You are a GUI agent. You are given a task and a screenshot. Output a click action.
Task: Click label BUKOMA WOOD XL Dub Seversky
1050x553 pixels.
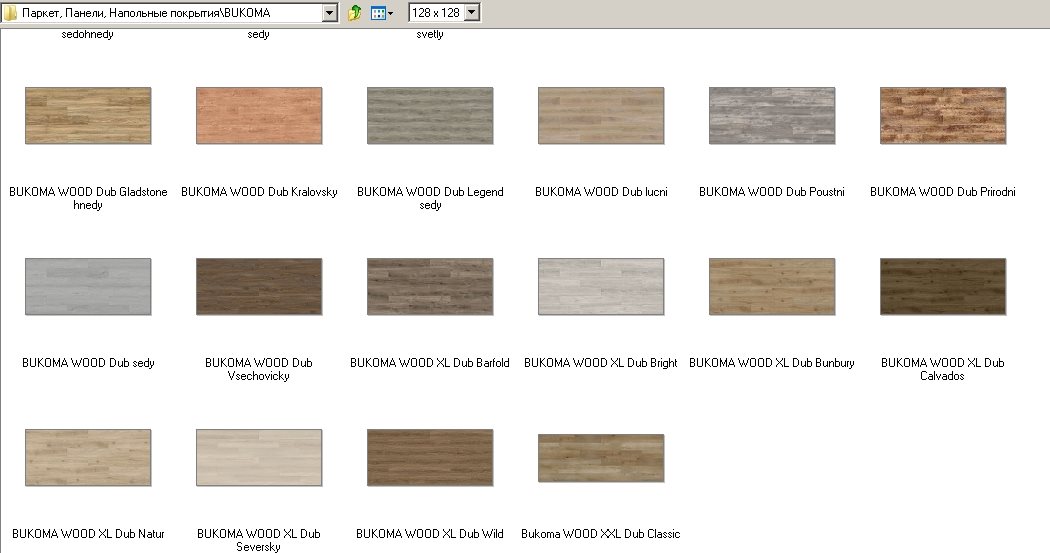[259, 540]
